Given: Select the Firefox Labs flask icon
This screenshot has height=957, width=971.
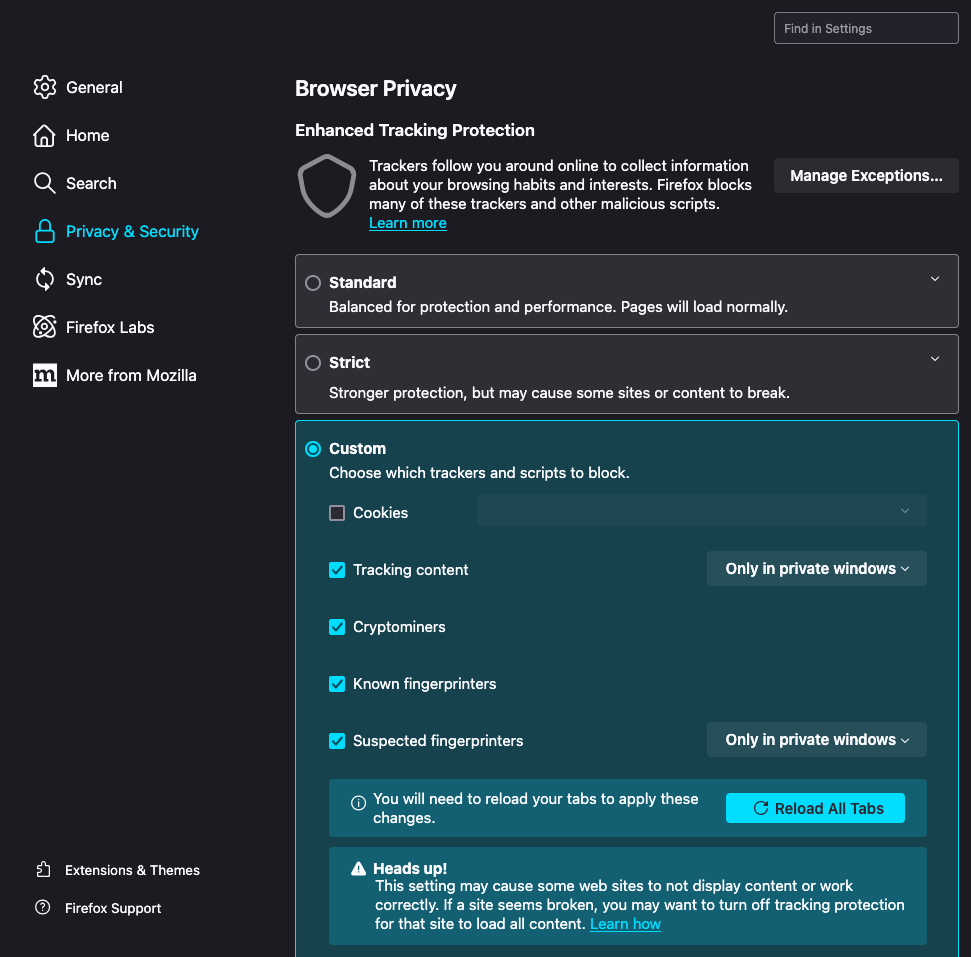Looking at the screenshot, I should click(x=45, y=327).
